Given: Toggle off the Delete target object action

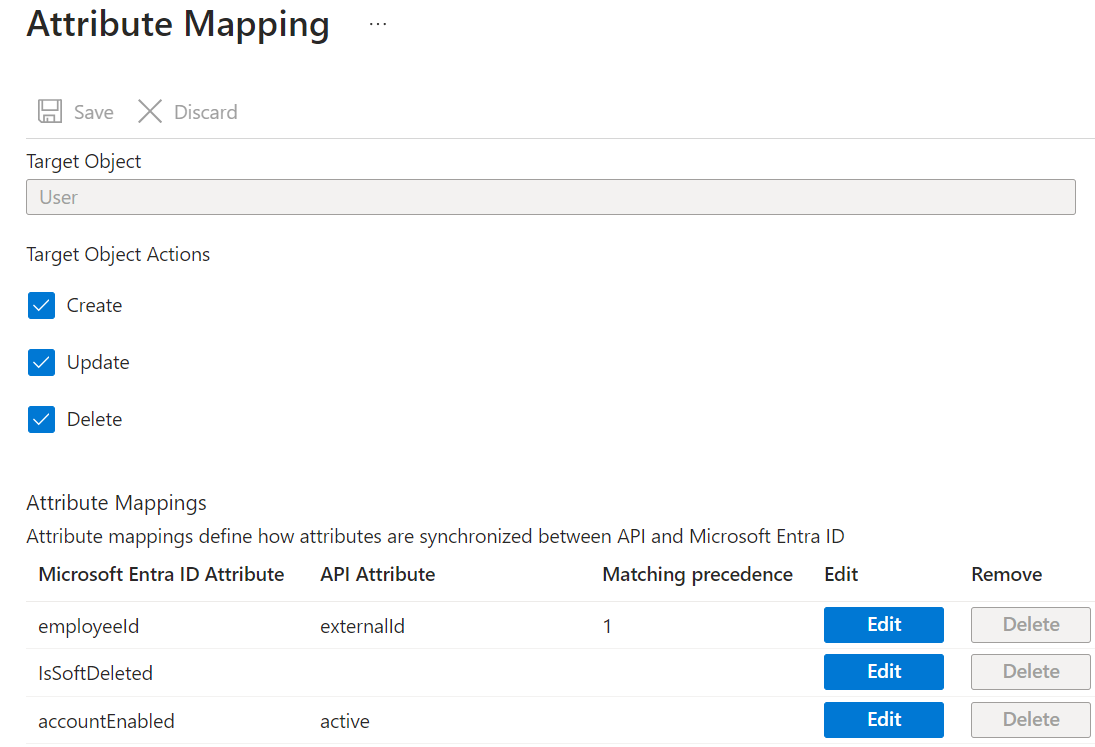Looking at the screenshot, I should pos(40,419).
